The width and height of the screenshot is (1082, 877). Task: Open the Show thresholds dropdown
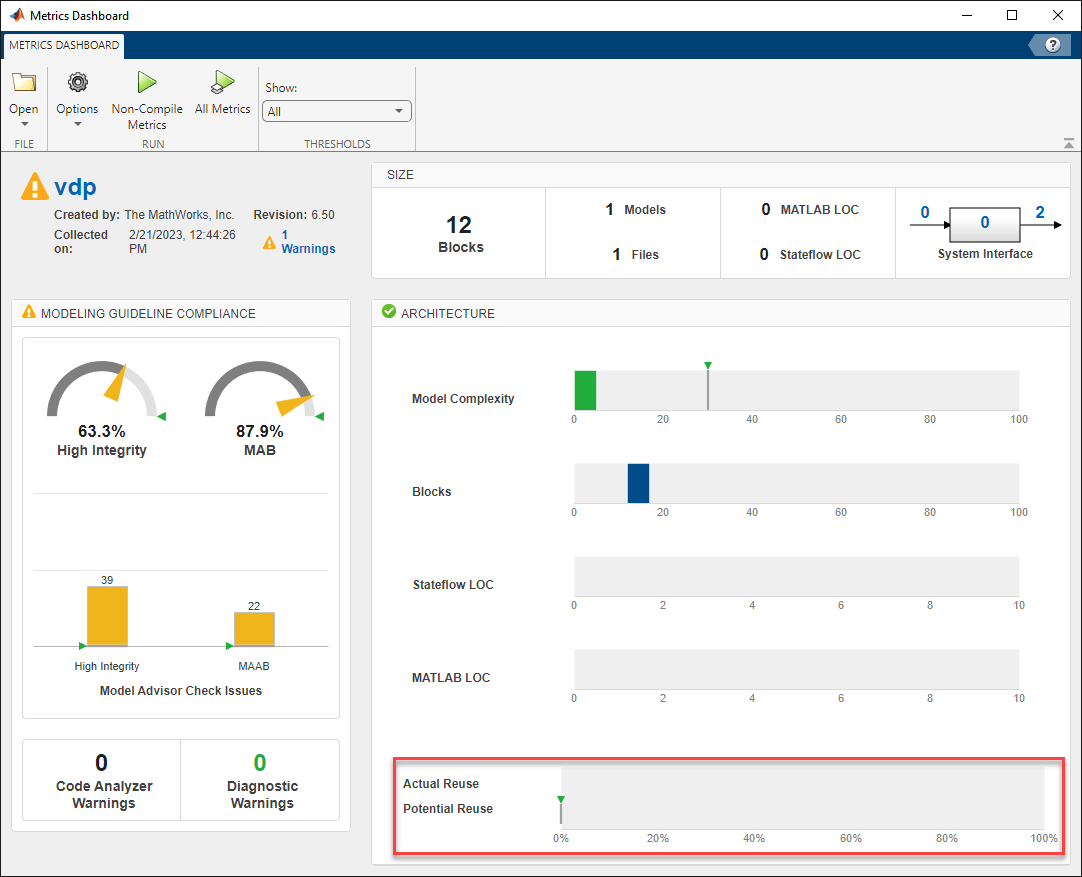[x=336, y=111]
